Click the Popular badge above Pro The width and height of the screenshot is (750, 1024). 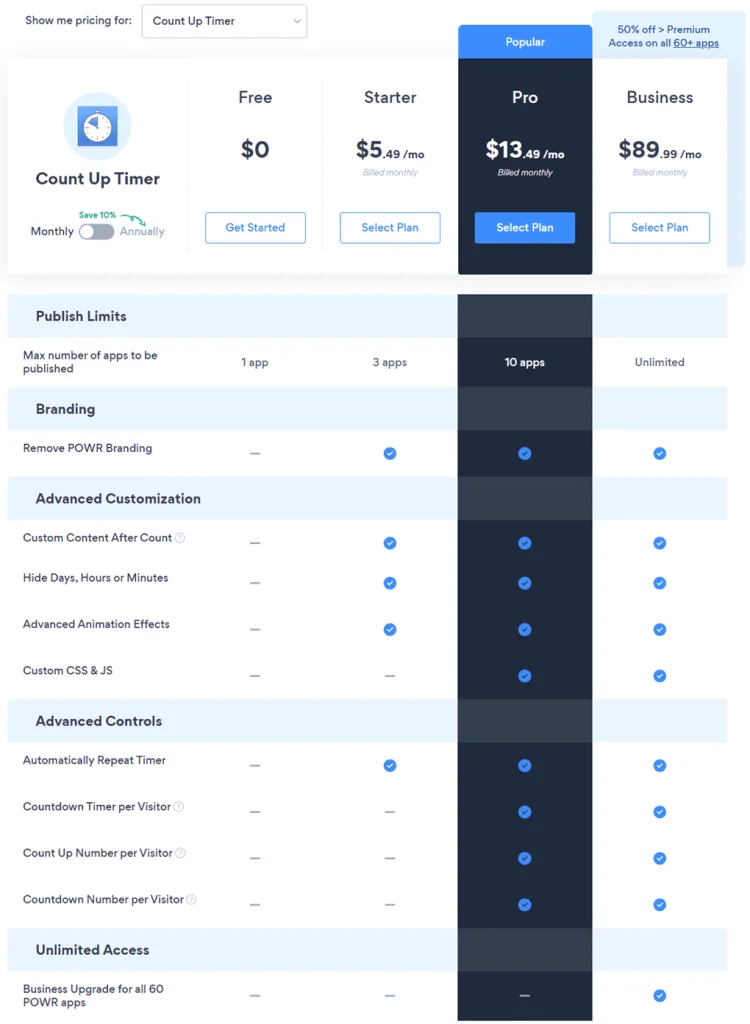pyautogui.click(x=525, y=41)
